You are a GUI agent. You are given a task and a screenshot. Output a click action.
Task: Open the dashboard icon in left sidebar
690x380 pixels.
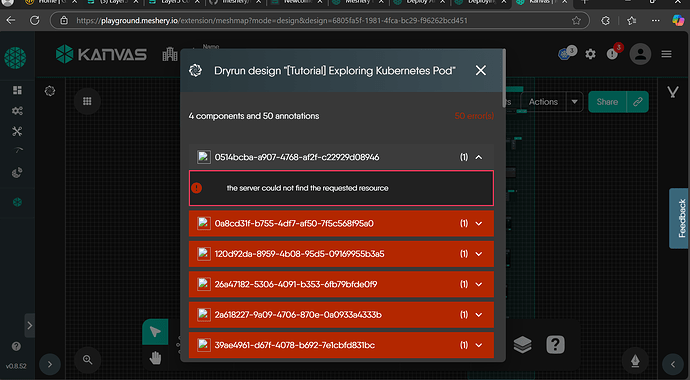click(17, 90)
